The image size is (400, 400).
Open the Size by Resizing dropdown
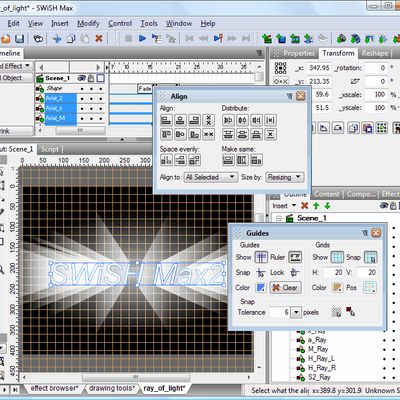pyautogui.click(x=285, y=177)
